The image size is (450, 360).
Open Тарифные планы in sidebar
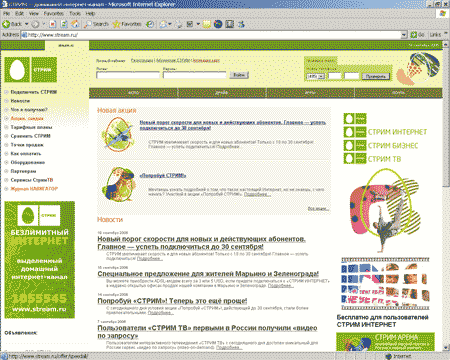(x=31, y=127)
